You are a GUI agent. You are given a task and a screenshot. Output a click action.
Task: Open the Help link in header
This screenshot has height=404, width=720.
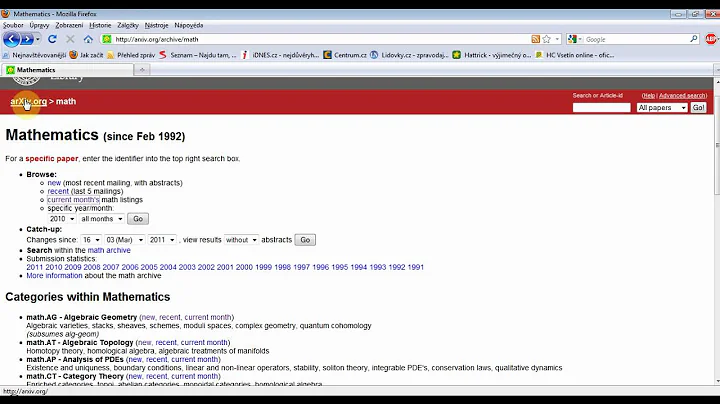click(649, 95)
